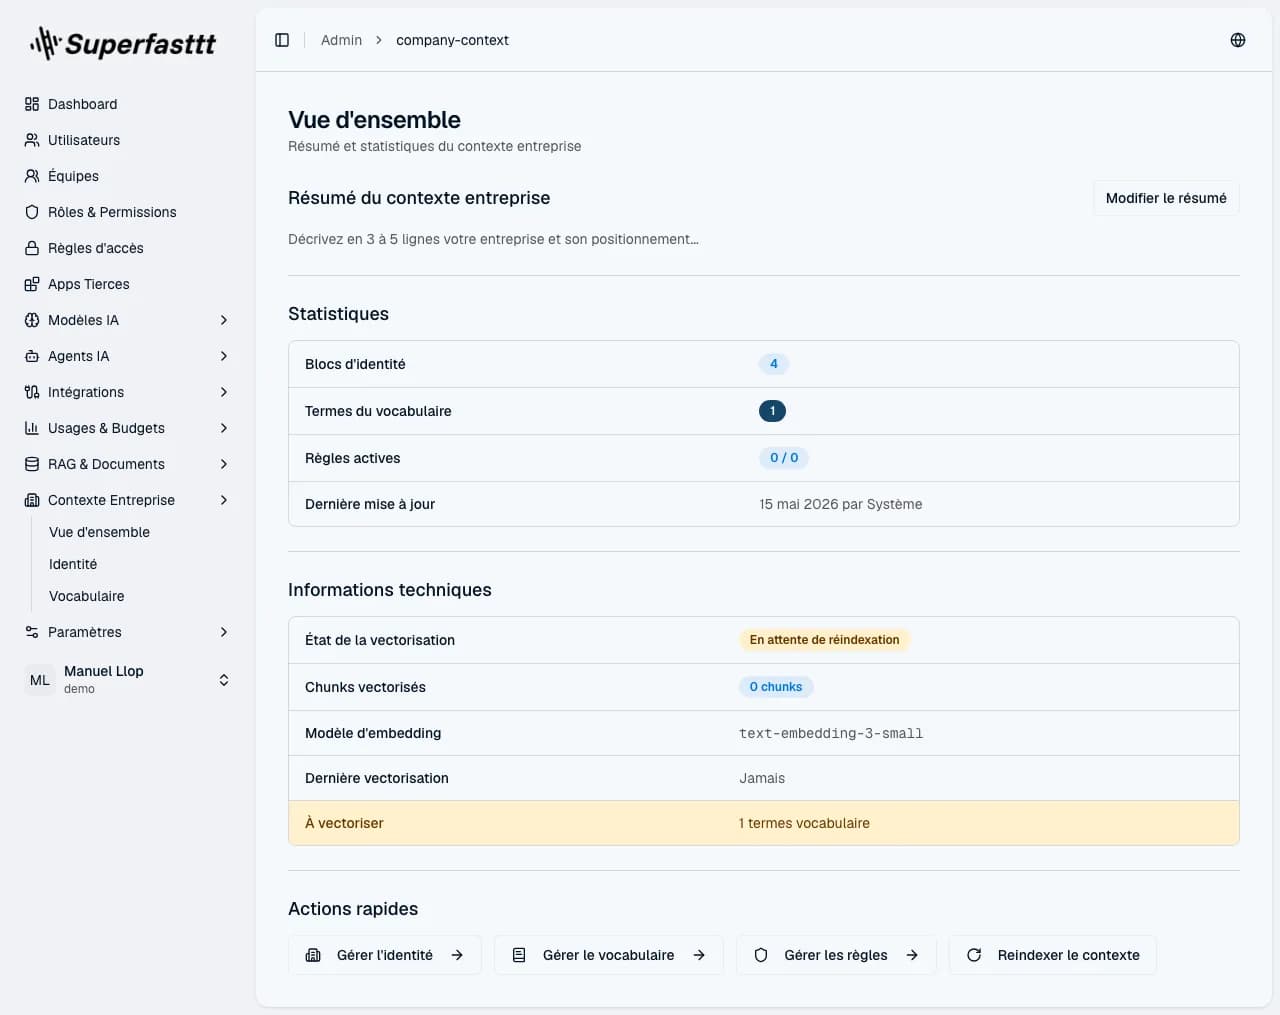The height and width of the screenshot is (1015, 1280).
Task: Click the refresh icon in Reindexer le contexte
Action: click(x=974, y=955)
